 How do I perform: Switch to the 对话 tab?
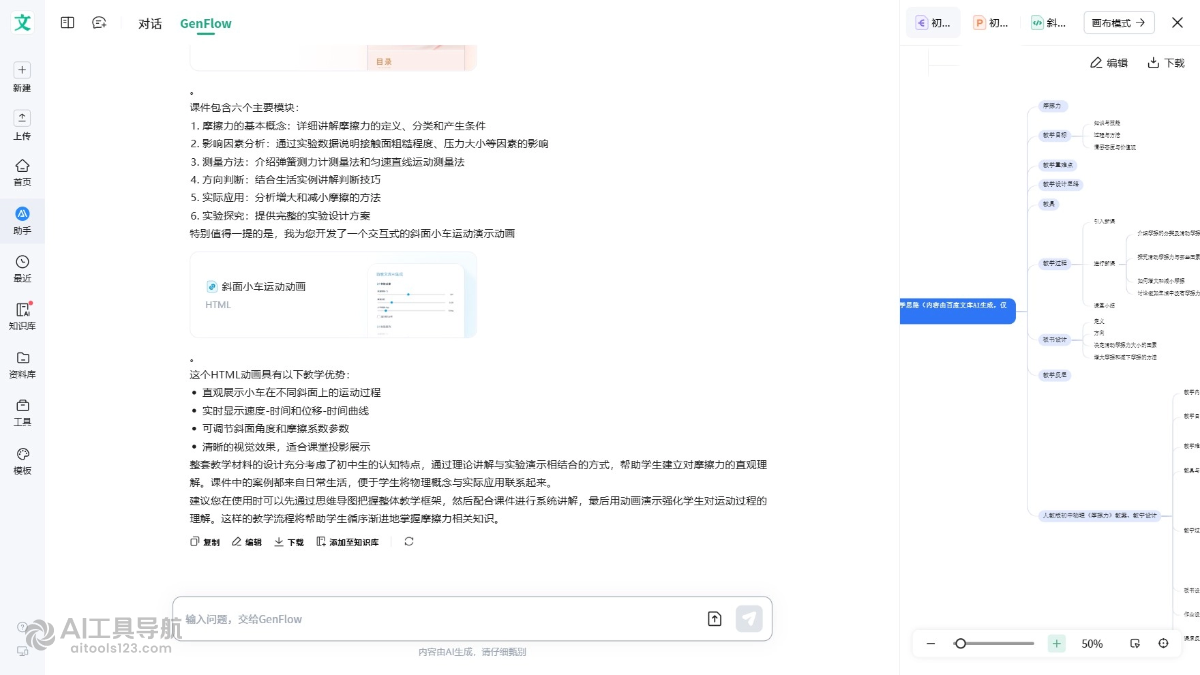tap(150, 23)
